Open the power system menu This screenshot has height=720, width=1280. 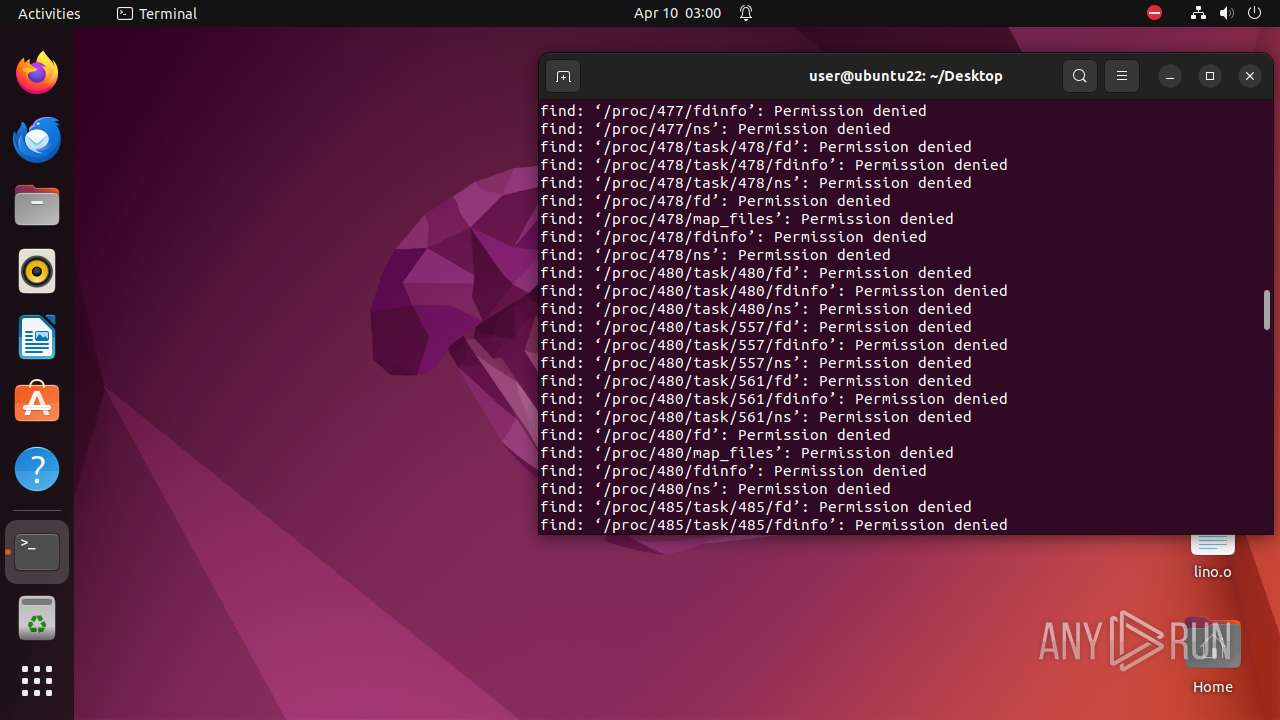tap(1254, 13)
